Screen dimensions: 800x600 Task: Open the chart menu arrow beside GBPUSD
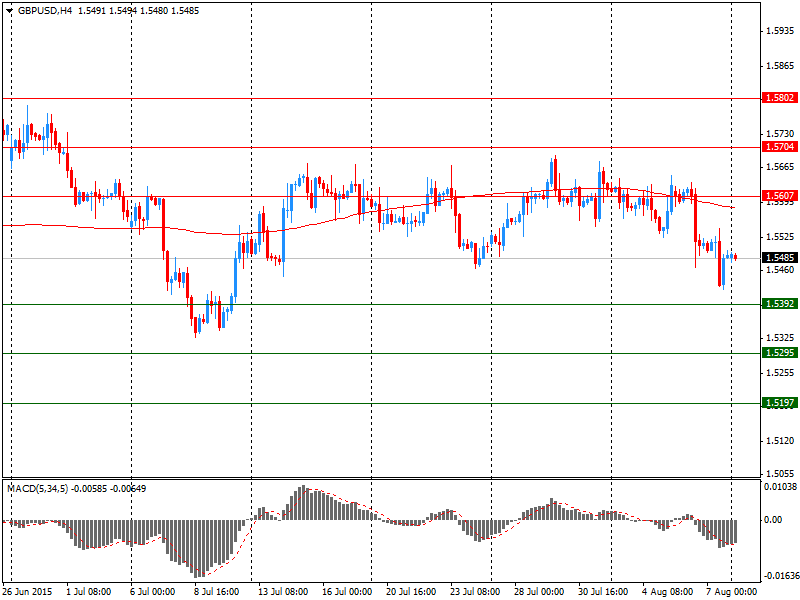point(10,11)
